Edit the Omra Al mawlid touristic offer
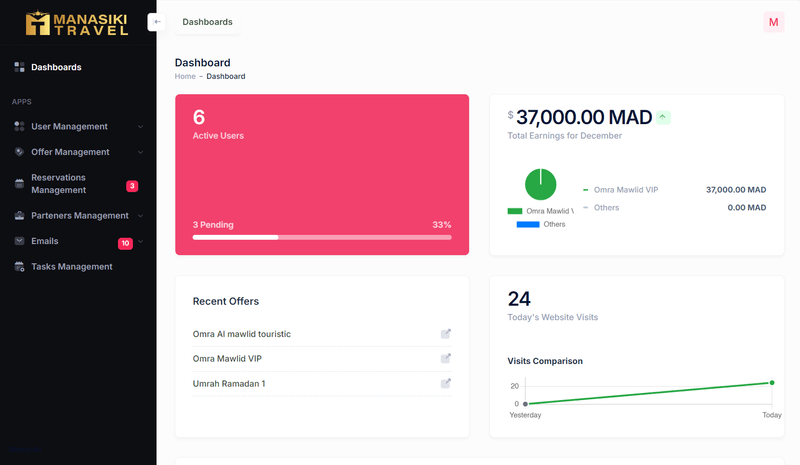The height and width of the screenshot is (465, 800). (446, 334)
